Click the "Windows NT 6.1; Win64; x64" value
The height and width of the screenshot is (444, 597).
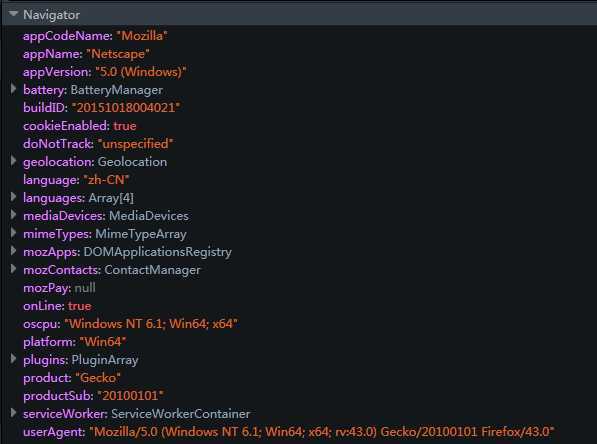151,324
